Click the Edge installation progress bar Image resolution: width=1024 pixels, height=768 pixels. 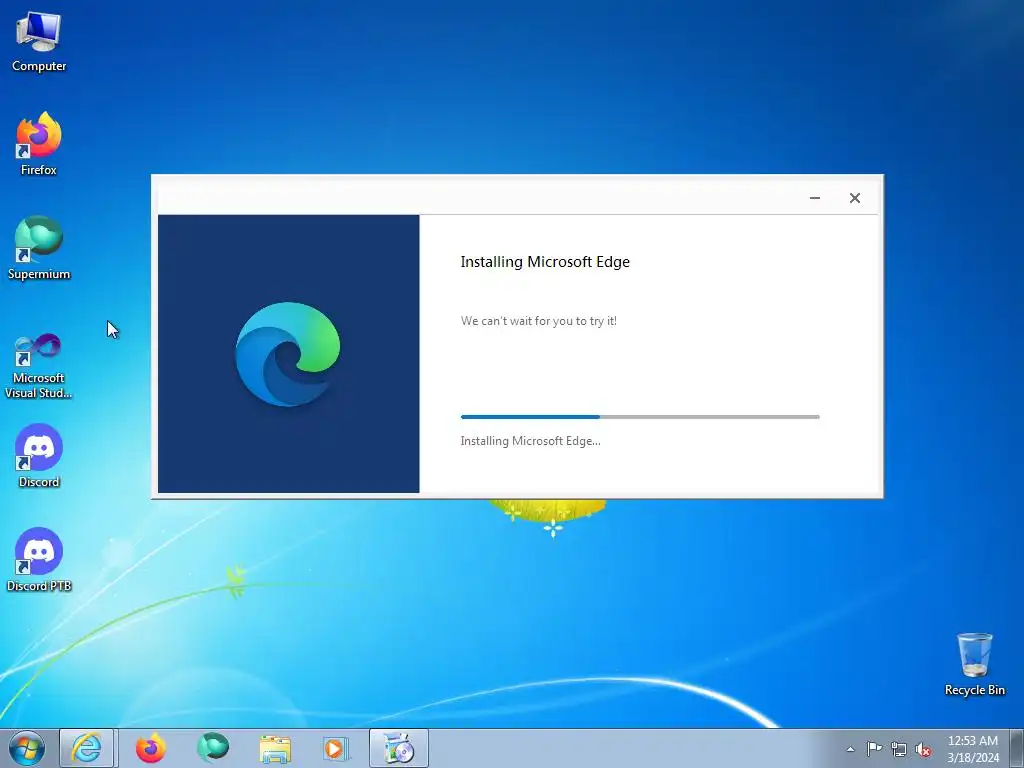(x=640, y=417)
